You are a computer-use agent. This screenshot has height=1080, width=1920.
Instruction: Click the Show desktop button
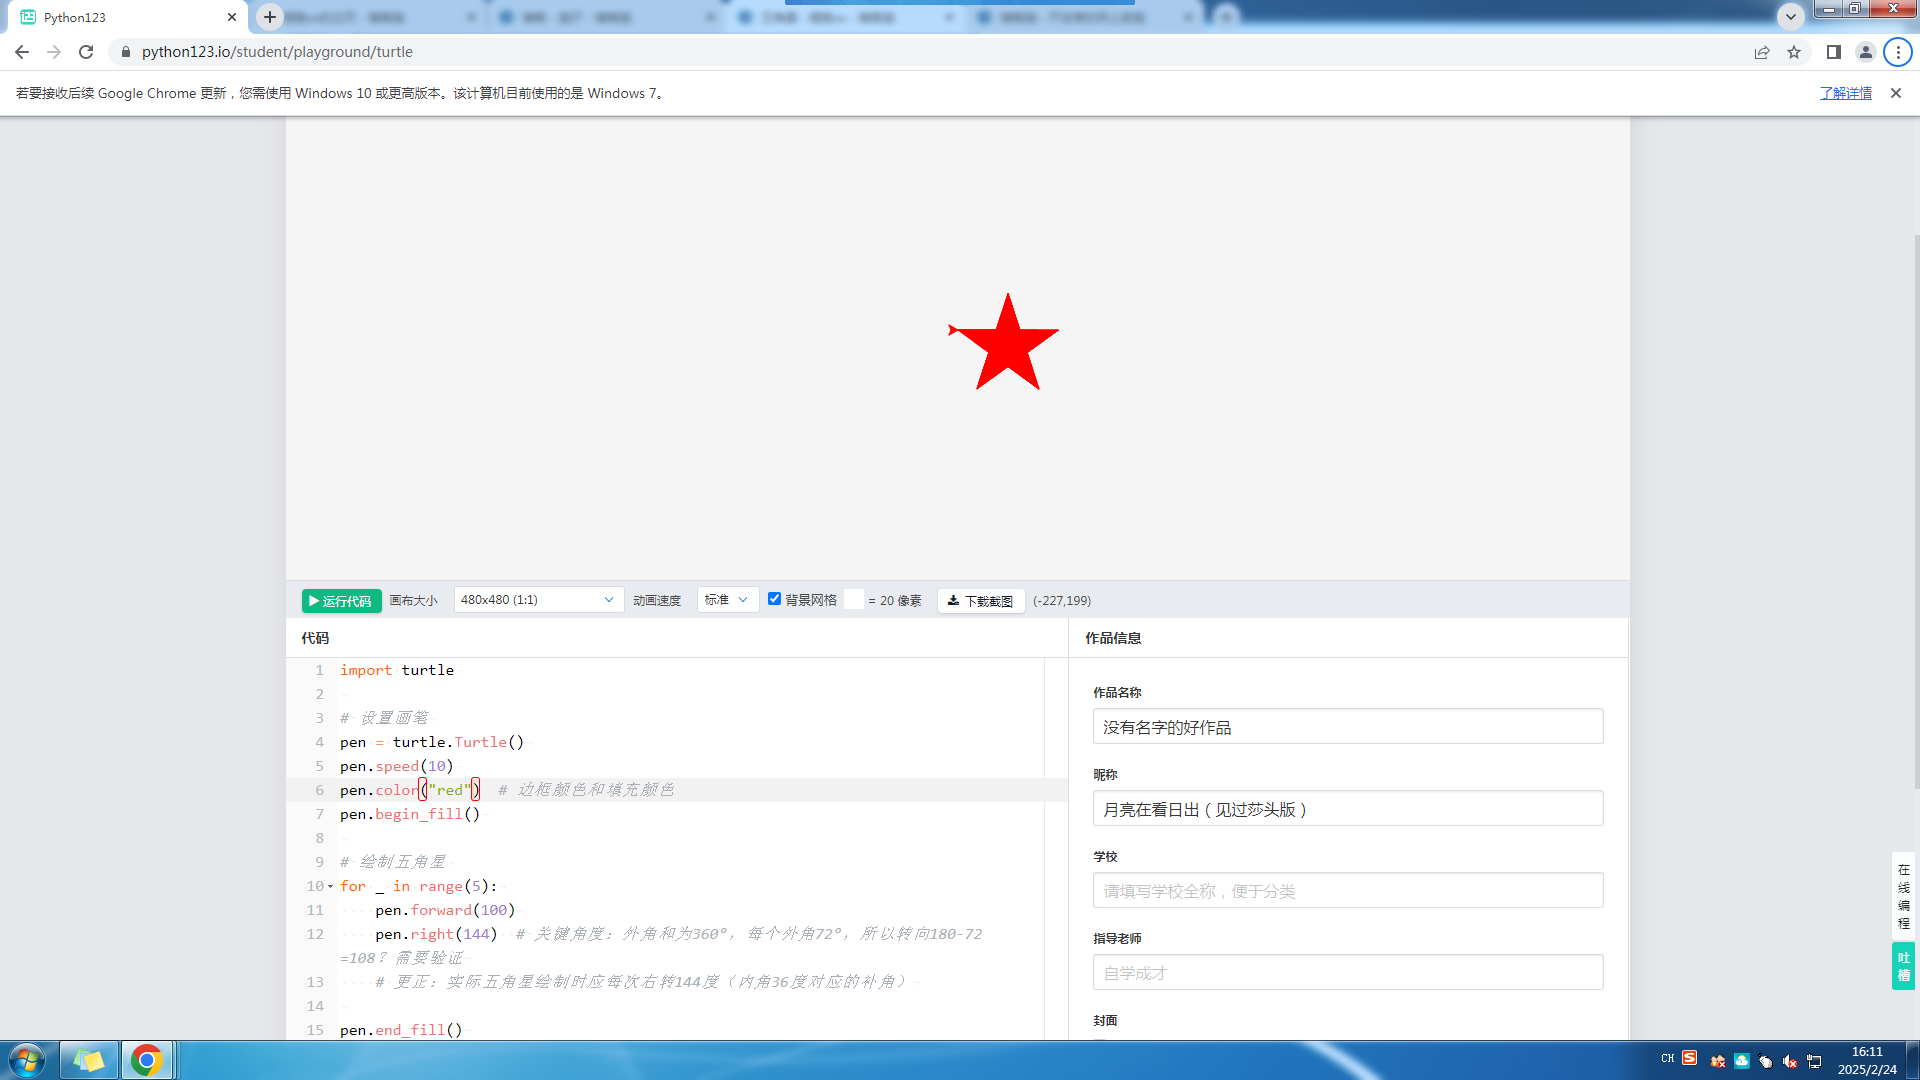click(1912, 1060)
